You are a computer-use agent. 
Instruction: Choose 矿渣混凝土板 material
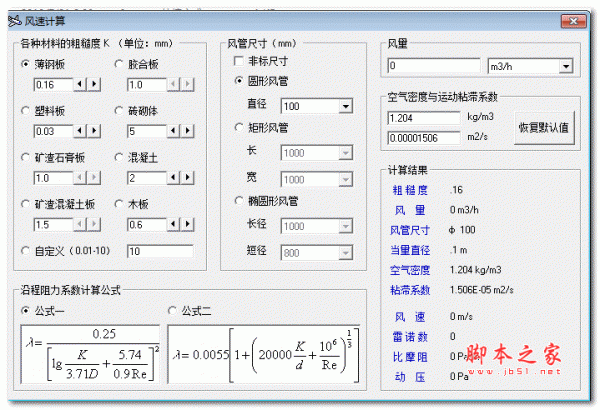[x=25, y=204]
